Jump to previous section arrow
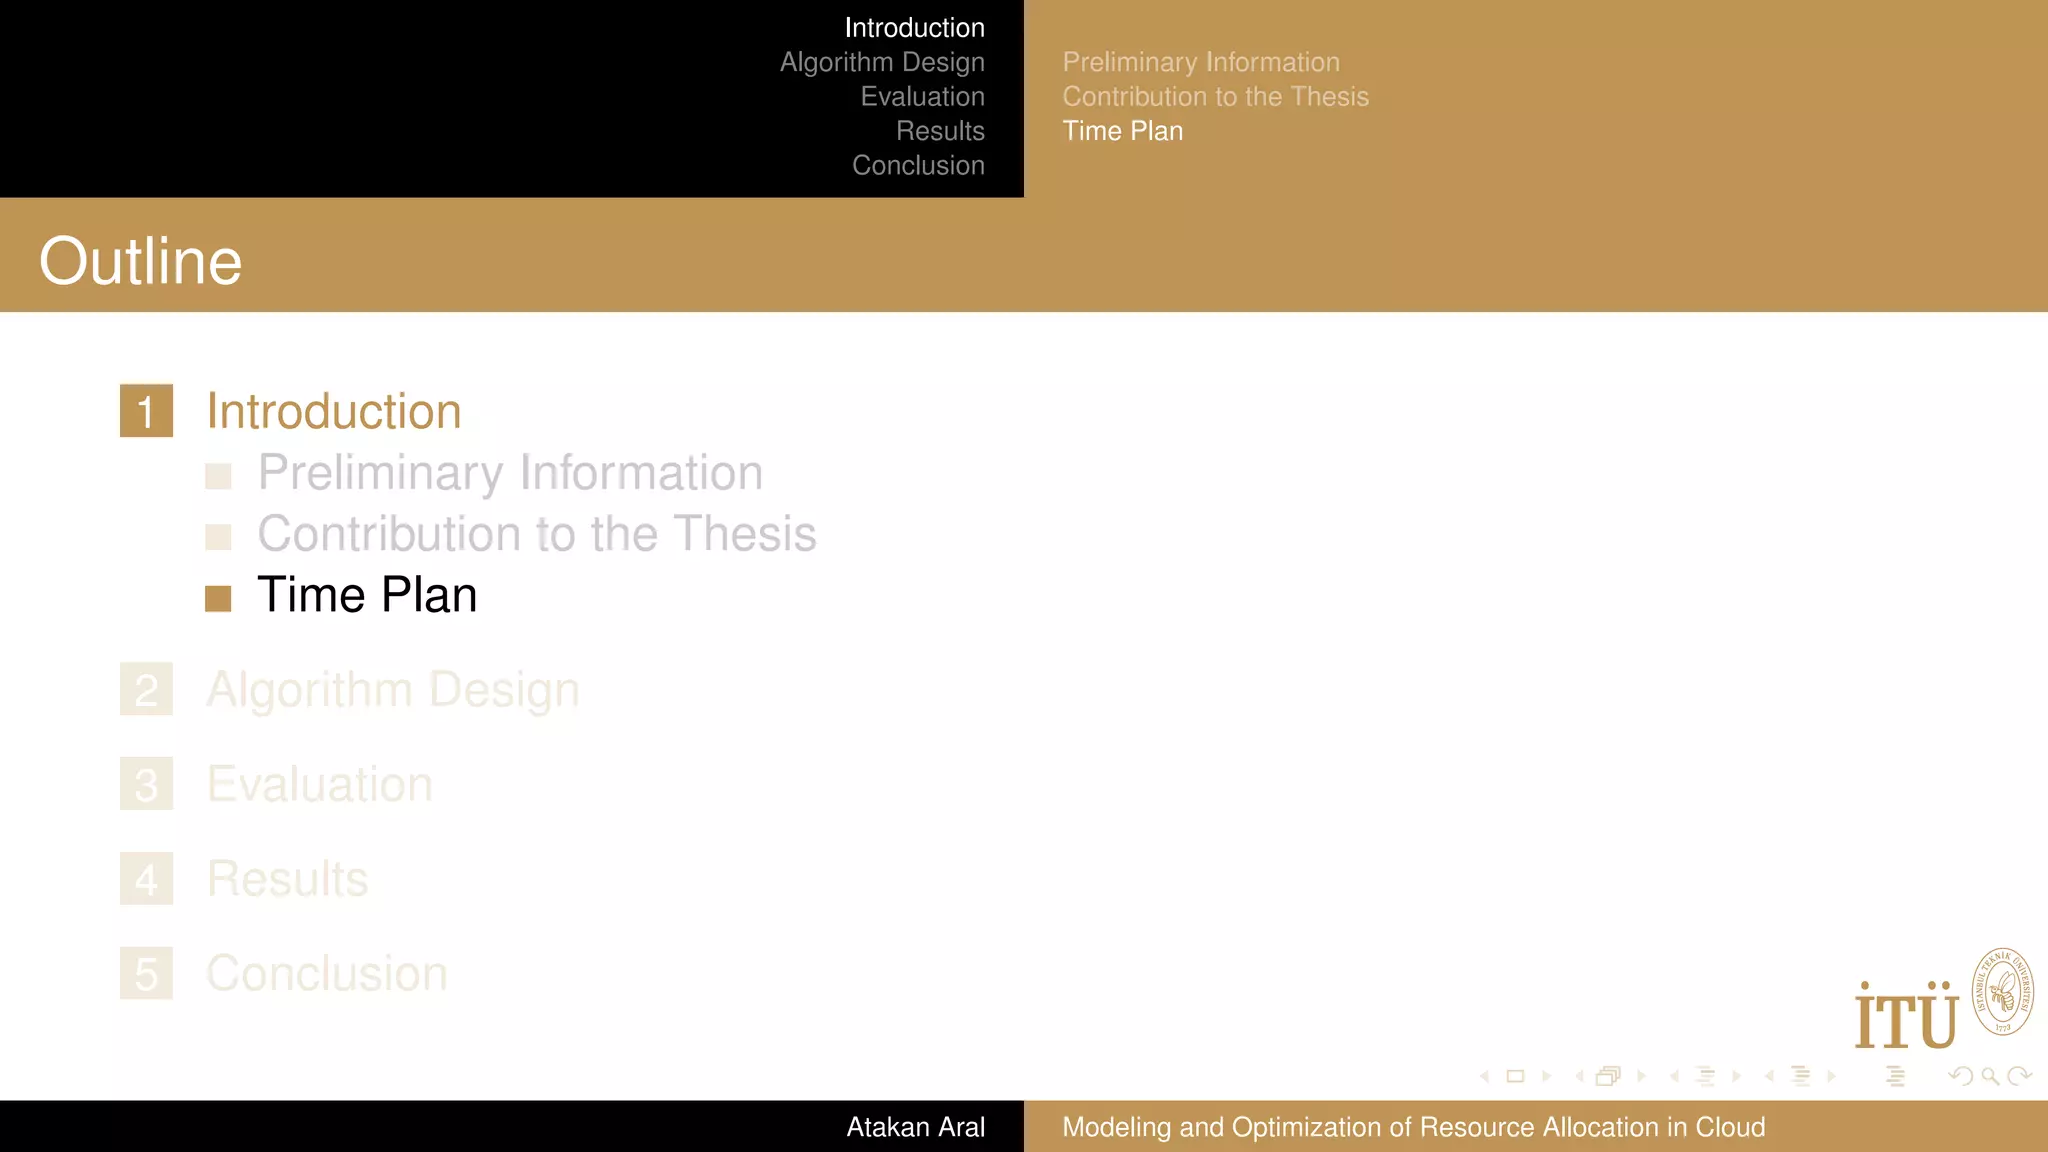This screenshot has width=2048, height=1152. (x=1770, y=1076)
